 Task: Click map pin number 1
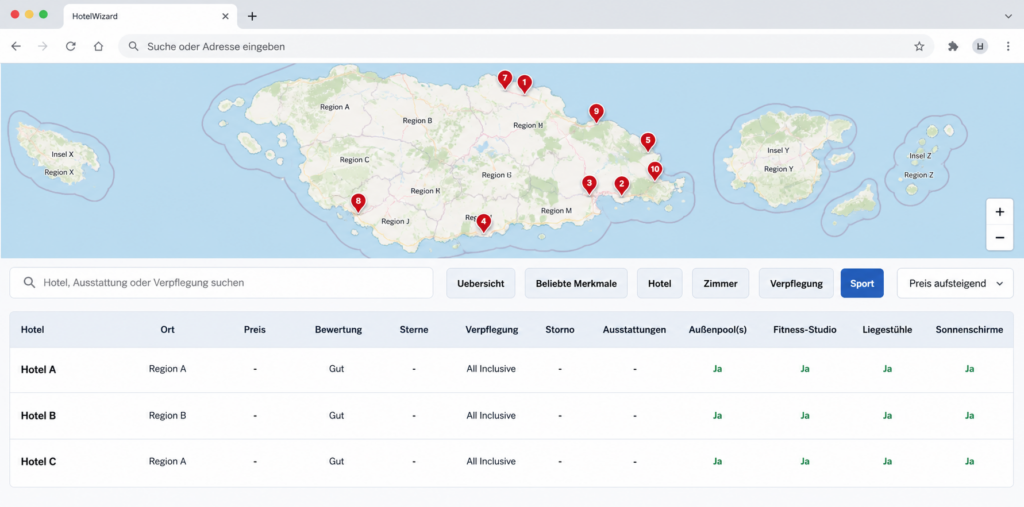pyautogui.click(x=524, y=84)
